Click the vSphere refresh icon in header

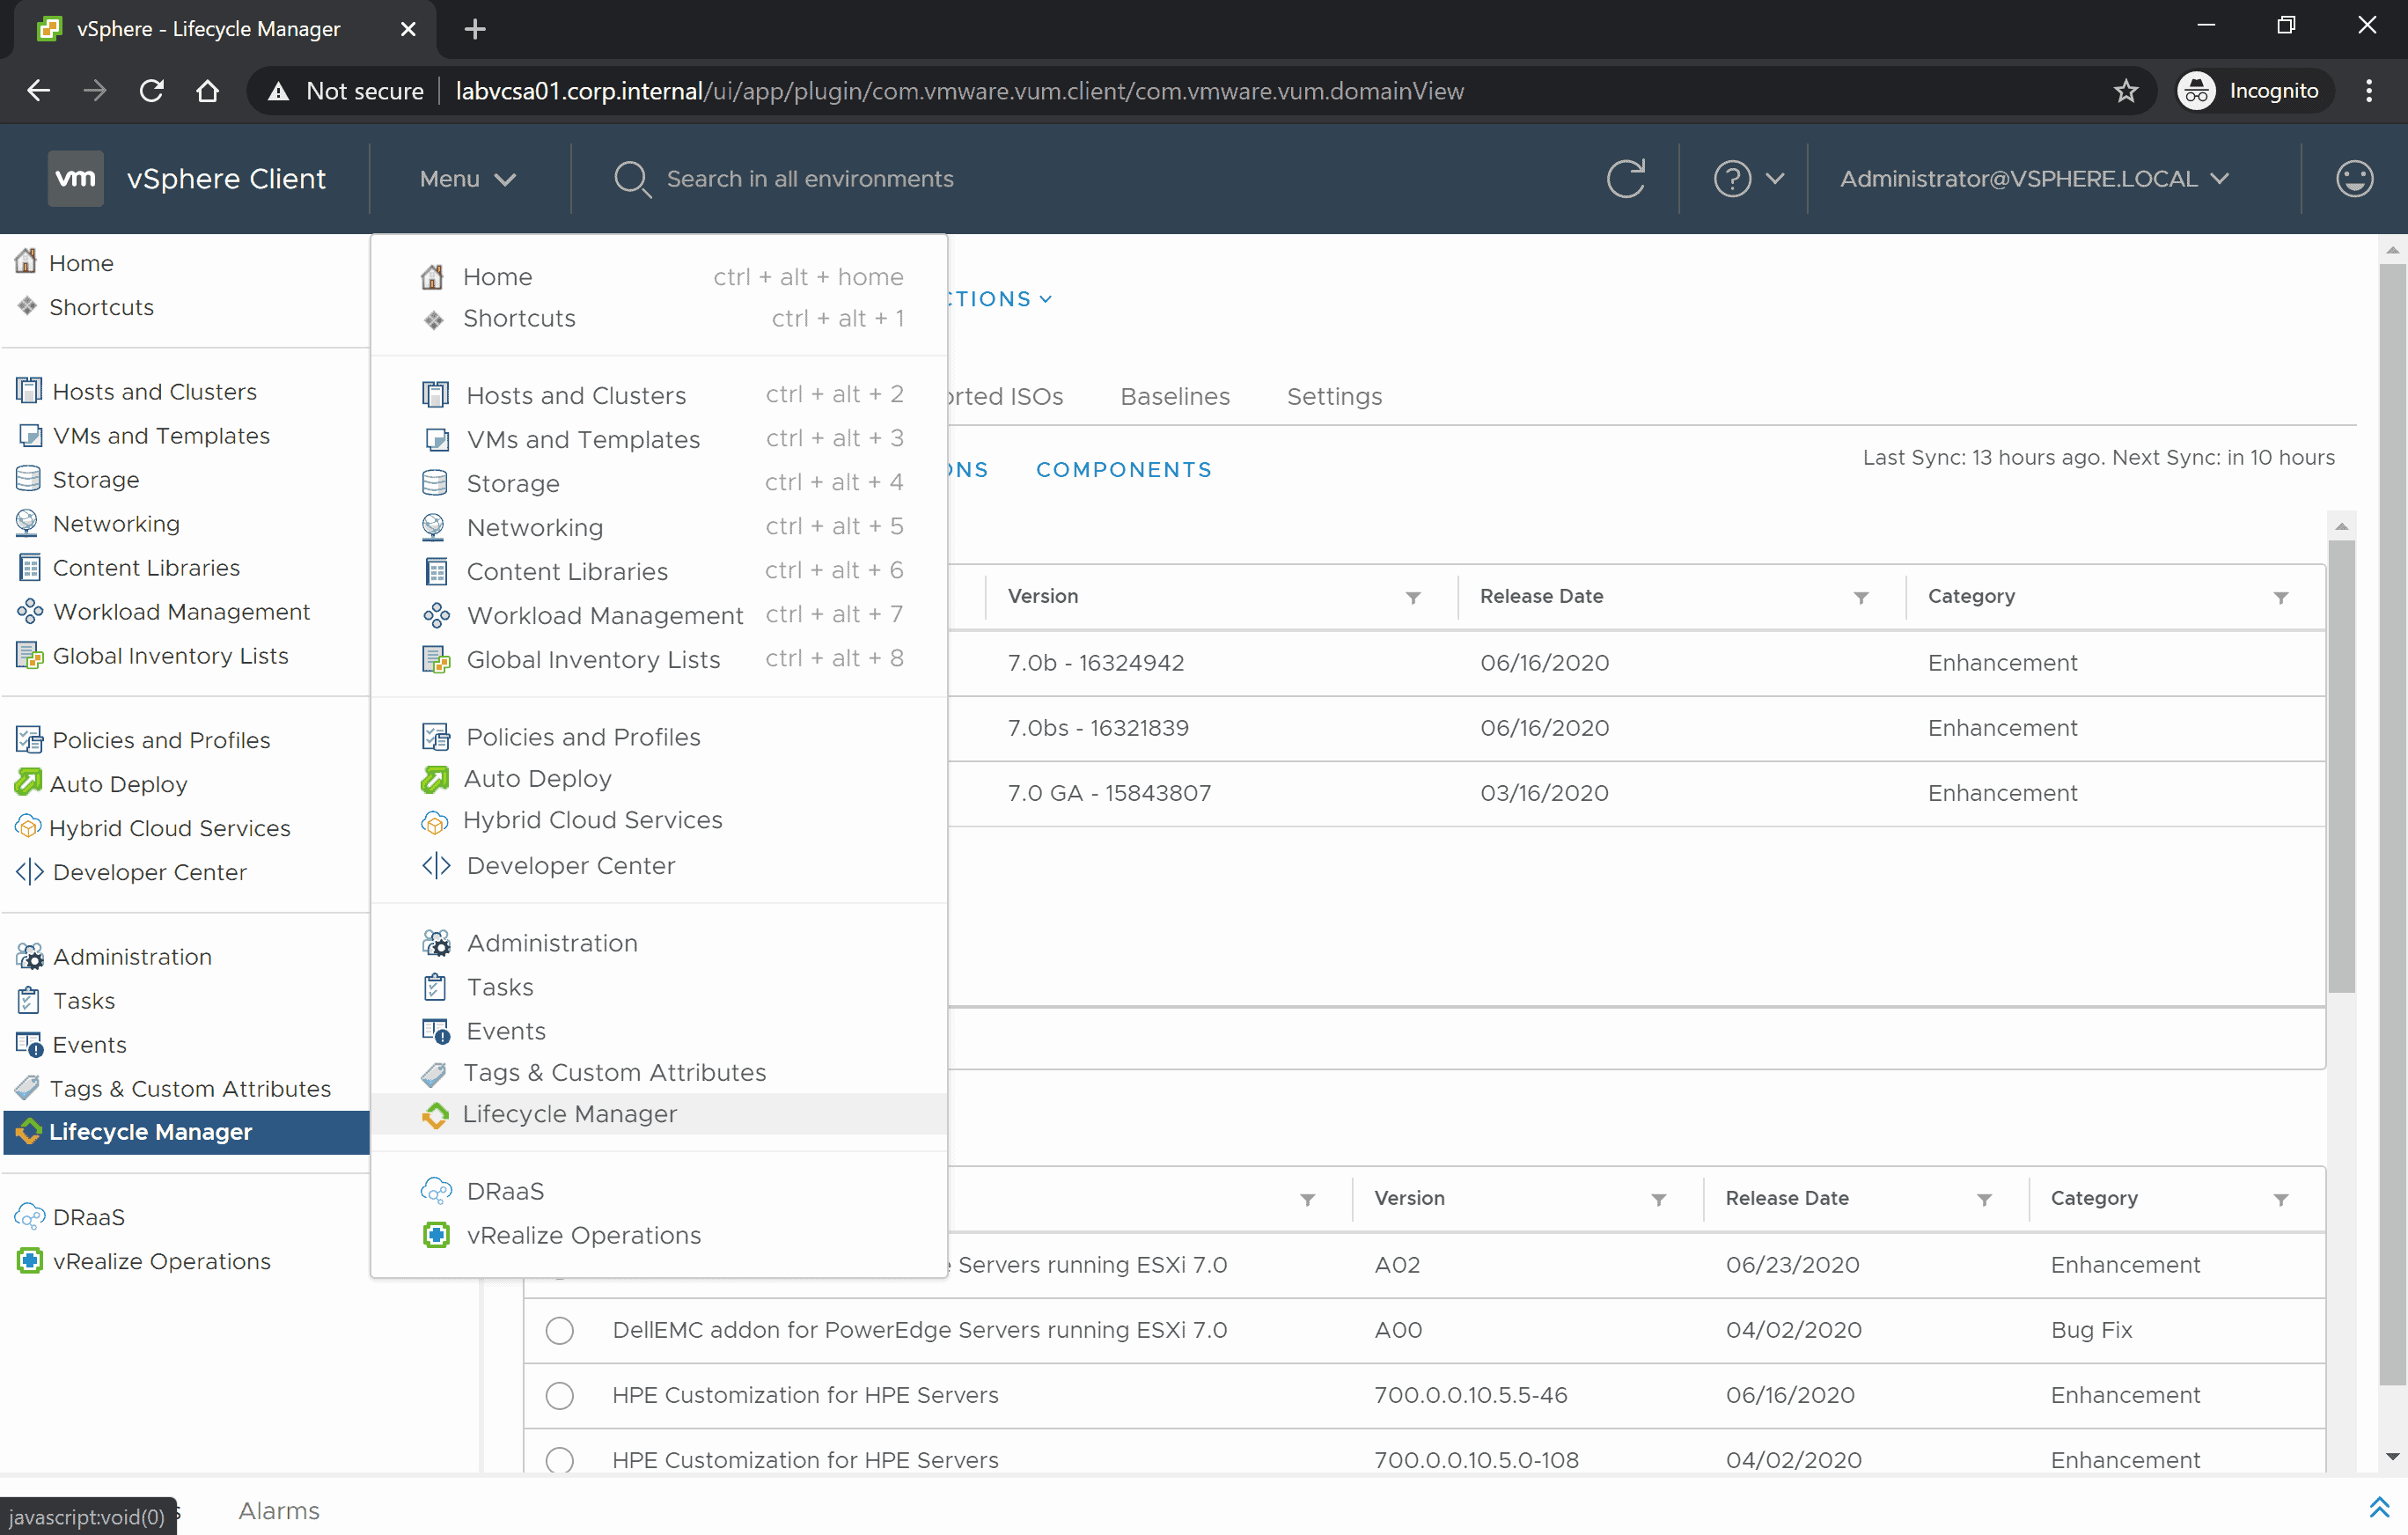(x=1625, y=179)
